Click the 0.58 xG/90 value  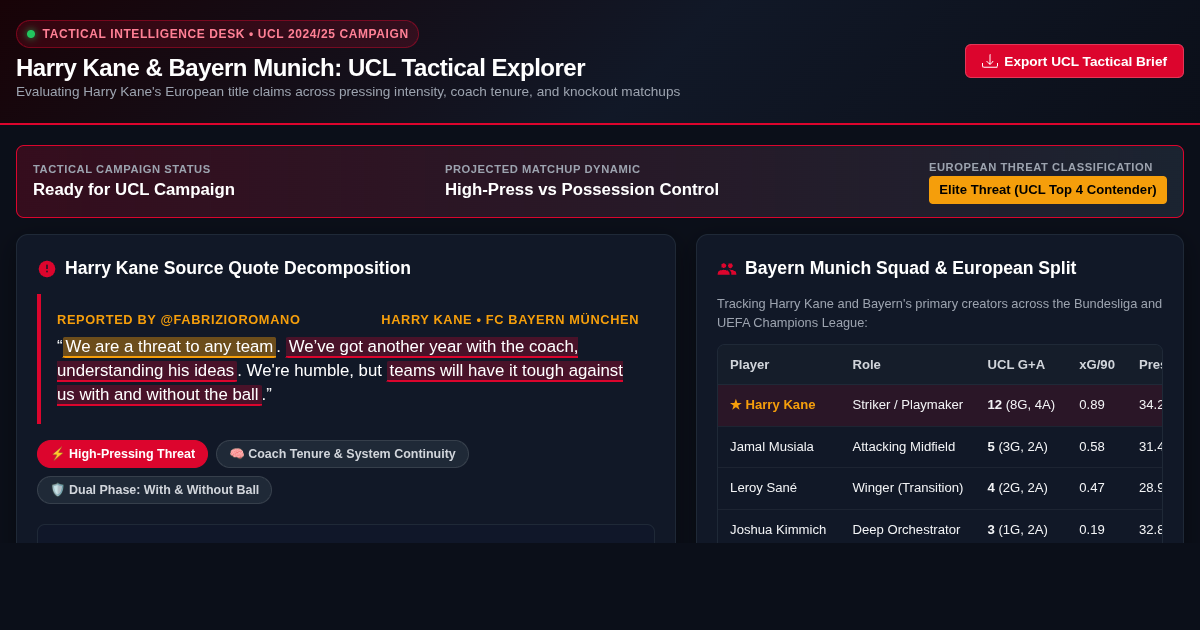1092,447
